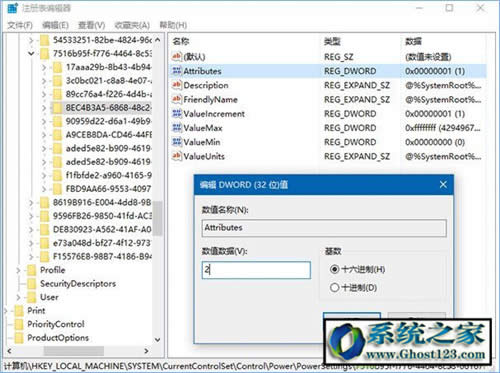The height and width of the screenshot is (373, 500).
Task: Click the Registry Editor title bar app icon
Action: pos(12,8)
